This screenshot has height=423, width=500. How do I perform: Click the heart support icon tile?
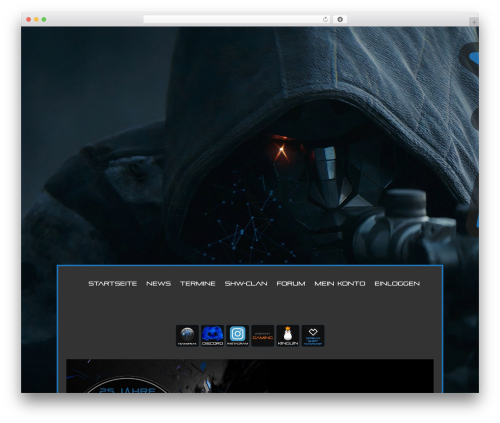click(x=313, y=336)
